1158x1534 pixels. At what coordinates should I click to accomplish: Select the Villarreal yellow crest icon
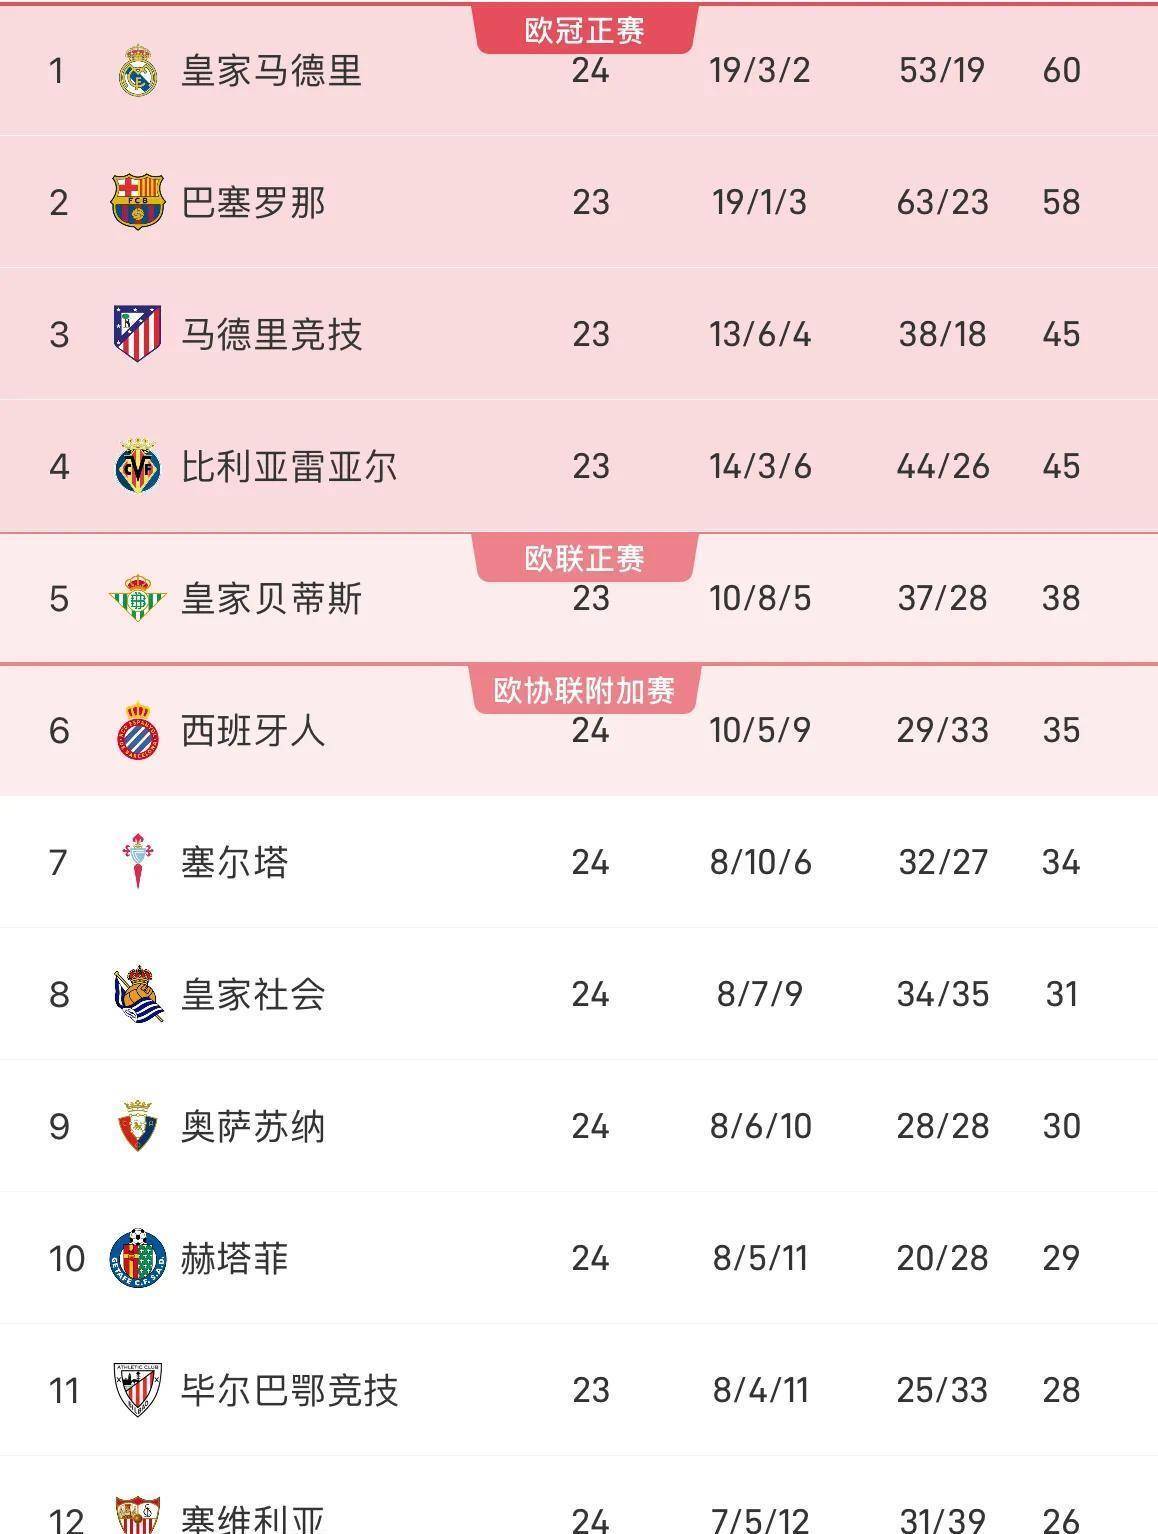pyautogui.click(x=137, y=466)
